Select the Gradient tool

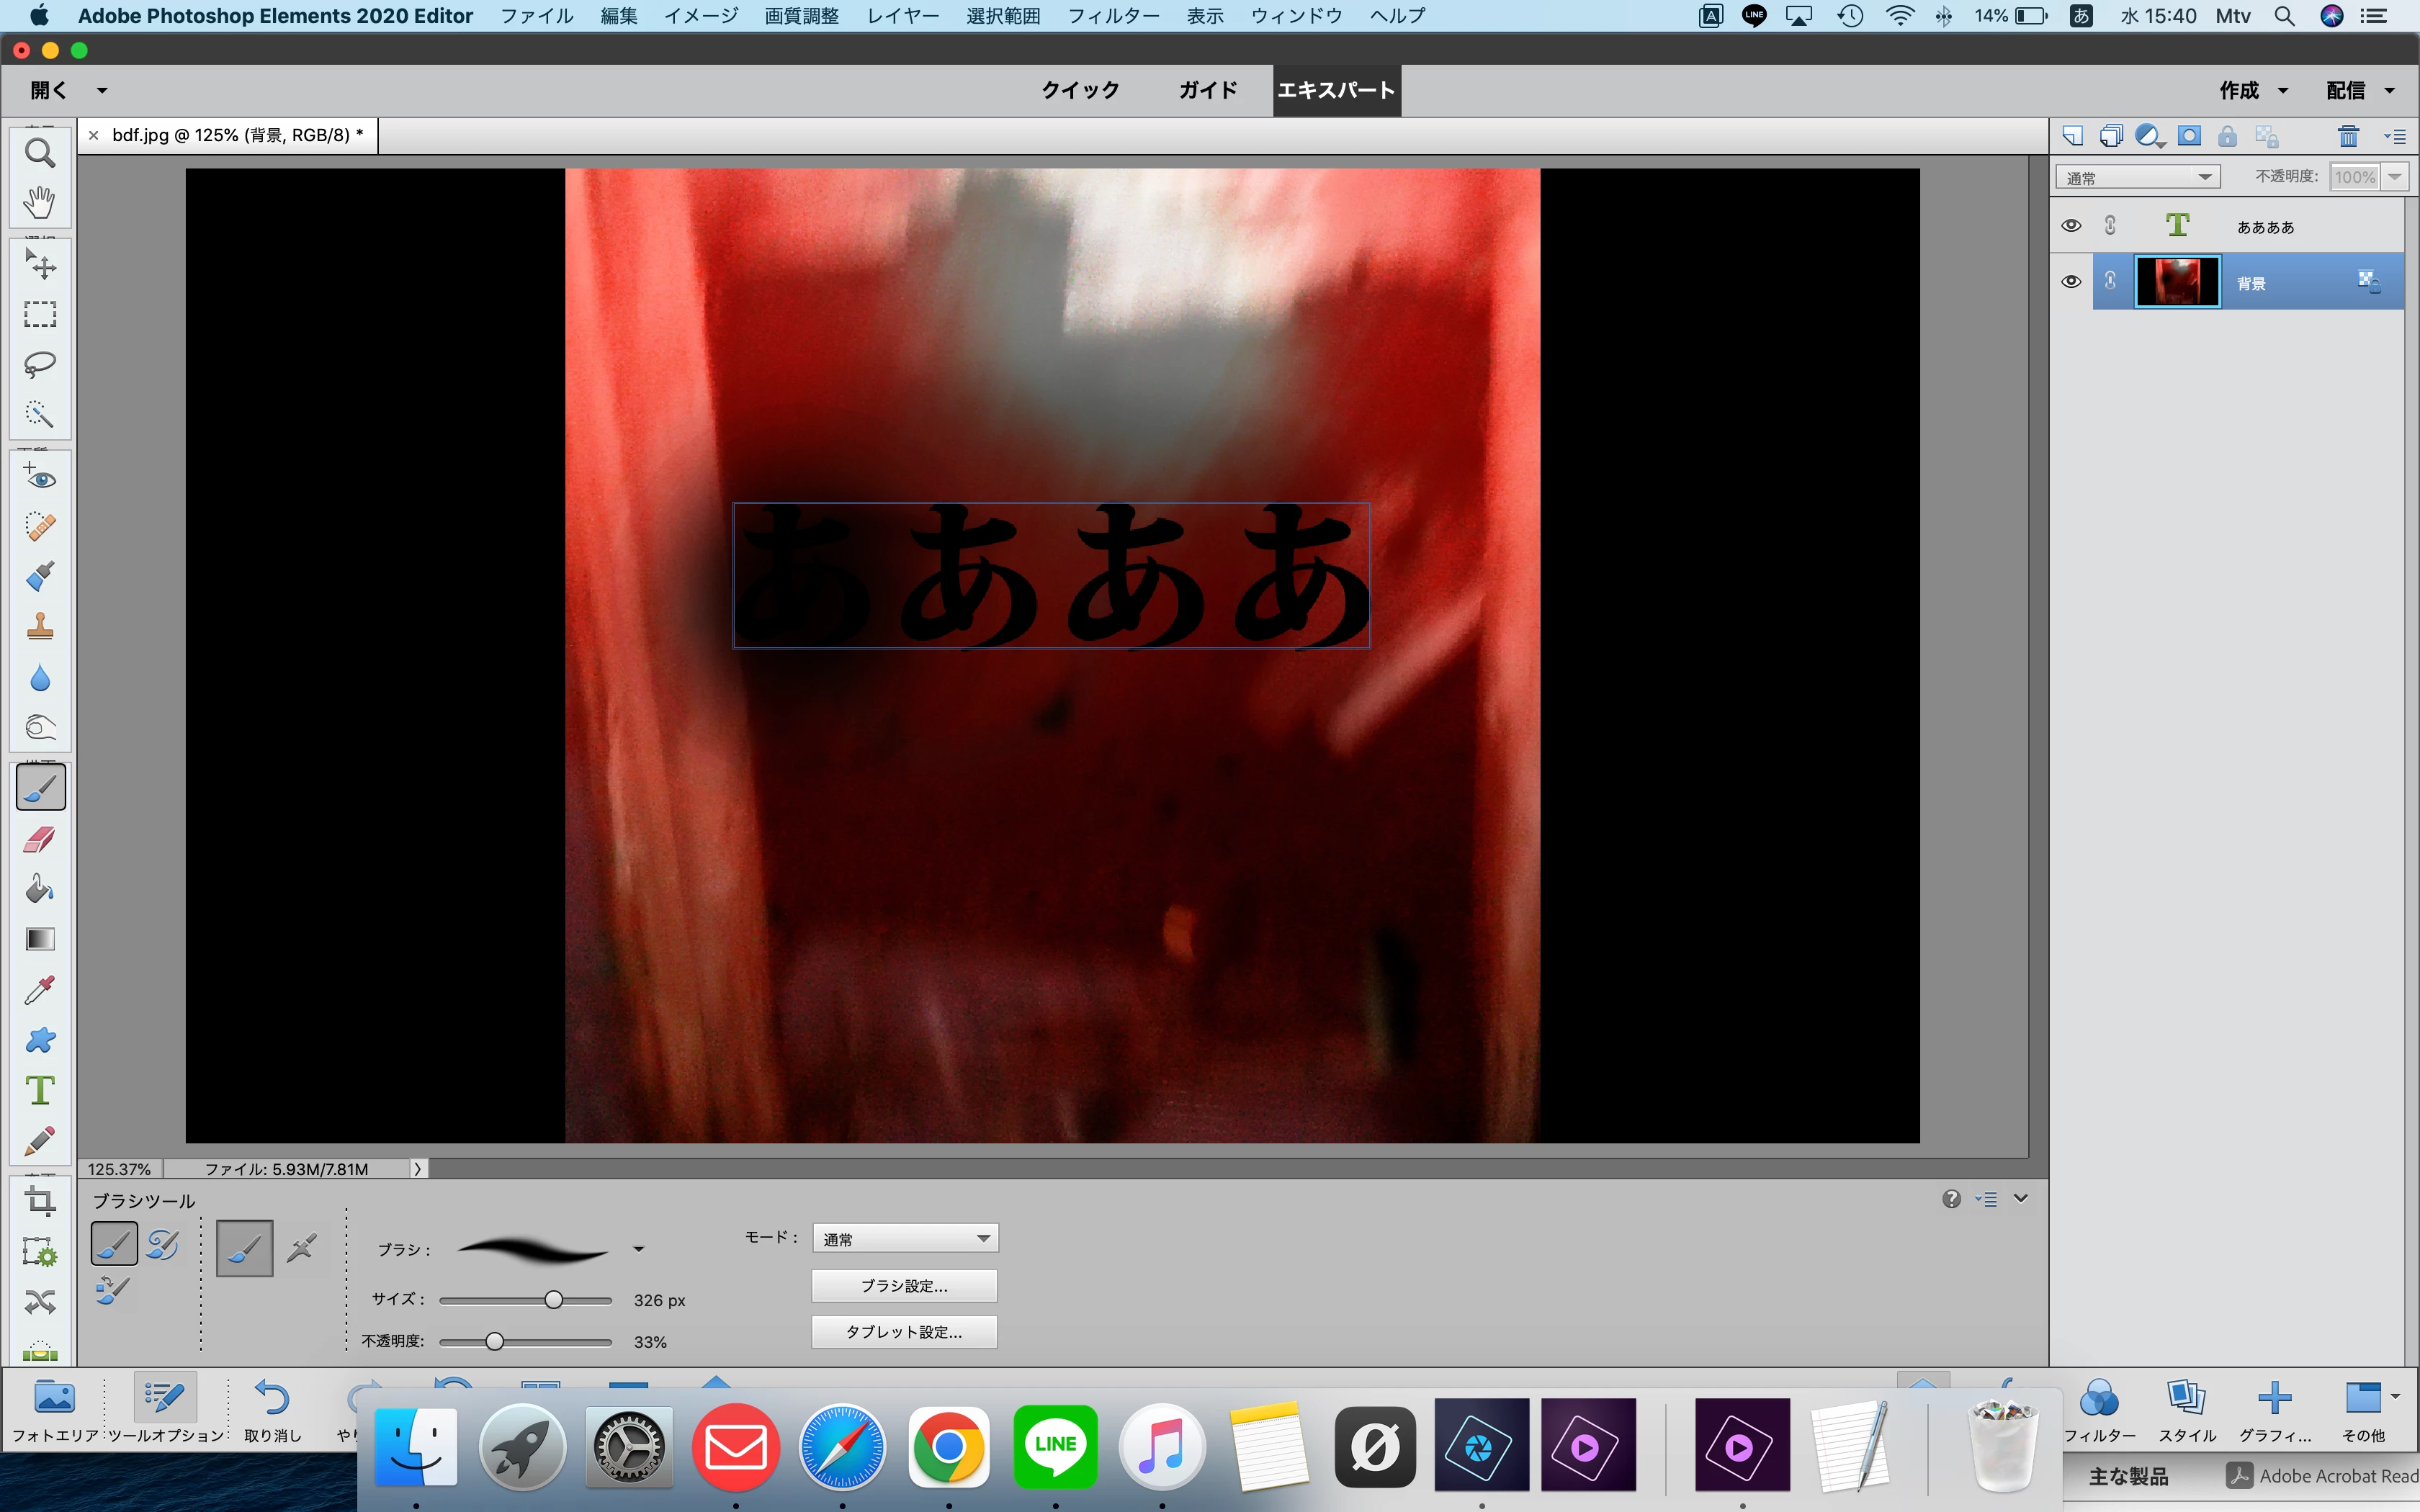40,939
